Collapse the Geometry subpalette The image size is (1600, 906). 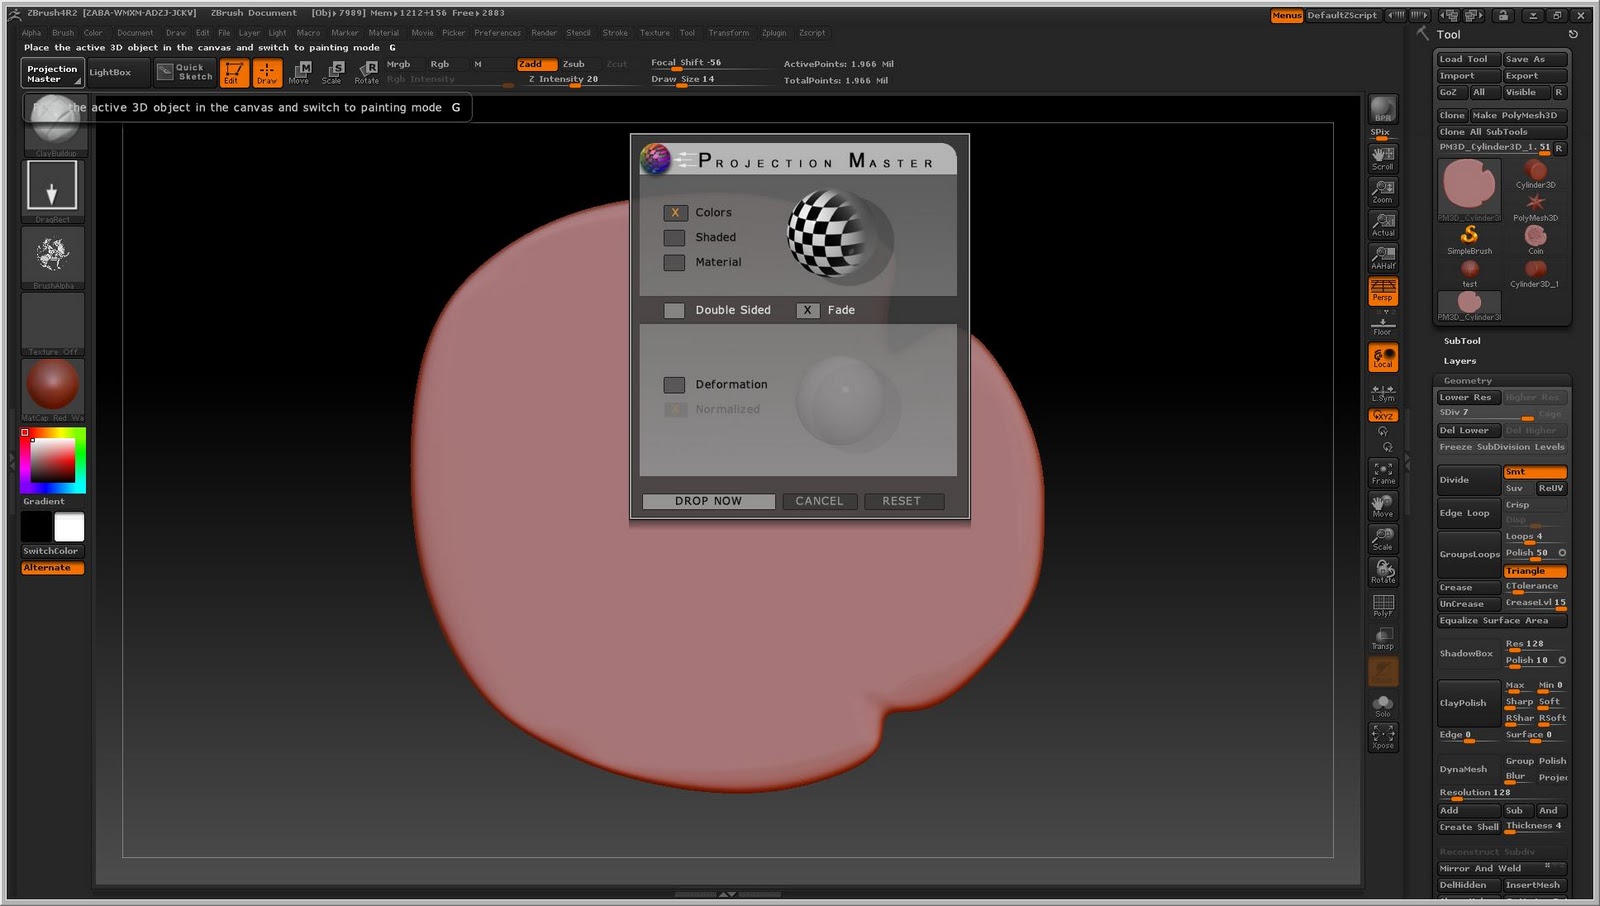1467,381
